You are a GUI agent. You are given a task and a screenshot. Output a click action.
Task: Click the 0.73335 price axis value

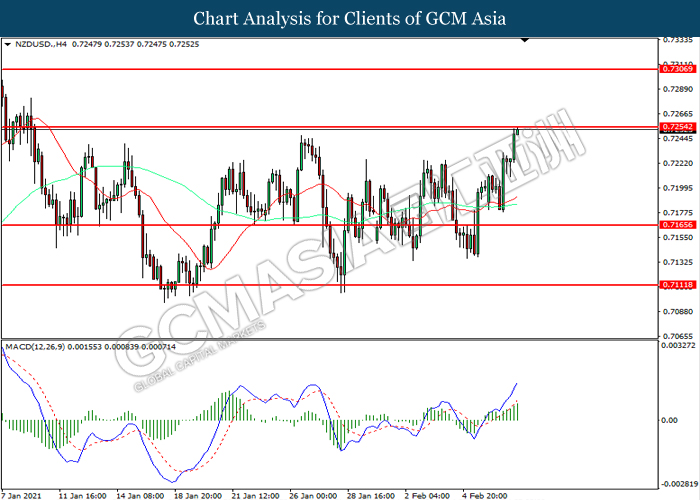[x=677, y=41]
